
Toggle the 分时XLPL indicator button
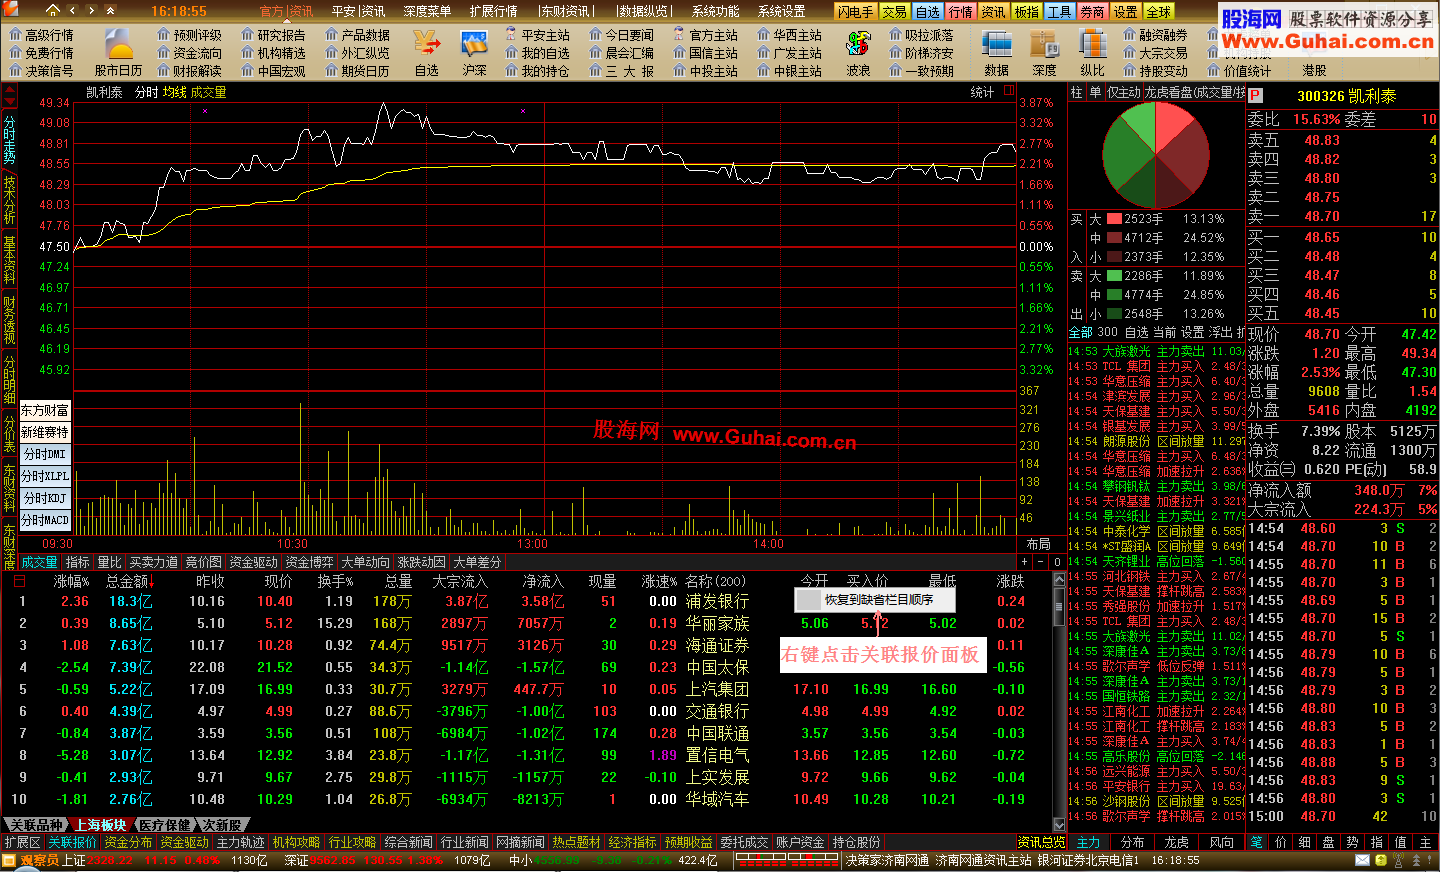[x=45, y=476]
